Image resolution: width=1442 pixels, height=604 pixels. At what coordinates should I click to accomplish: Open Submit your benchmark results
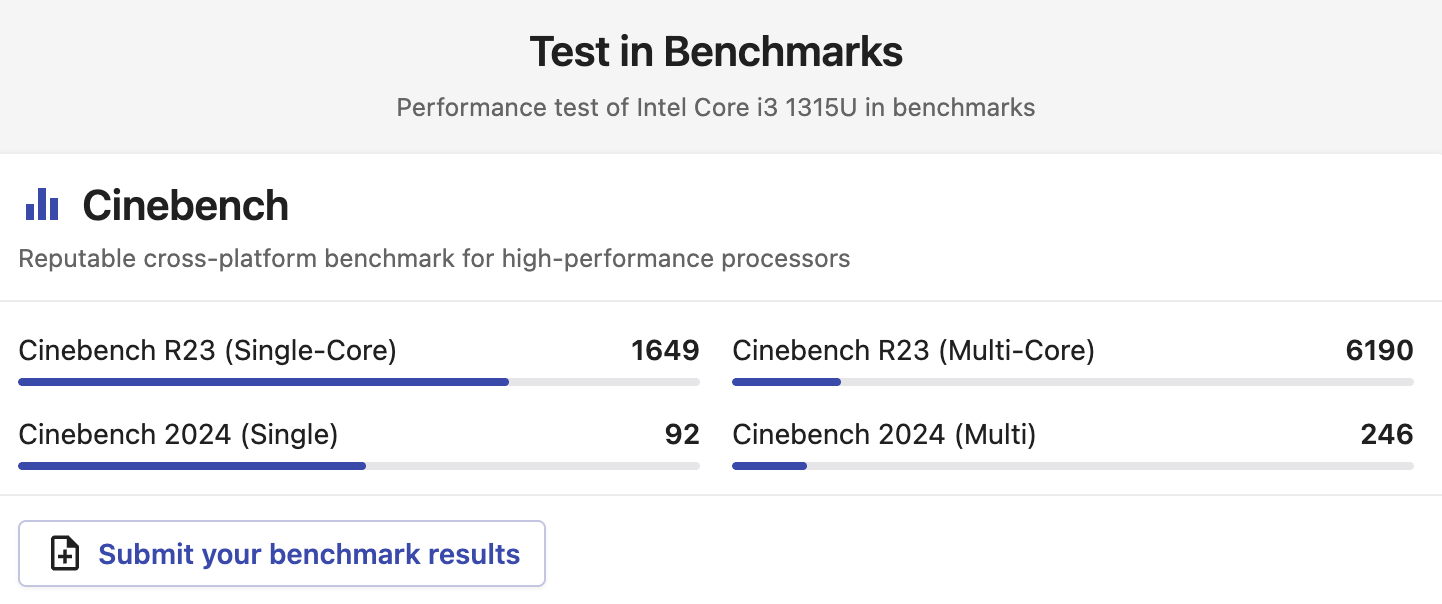click(x=282, y=553)
